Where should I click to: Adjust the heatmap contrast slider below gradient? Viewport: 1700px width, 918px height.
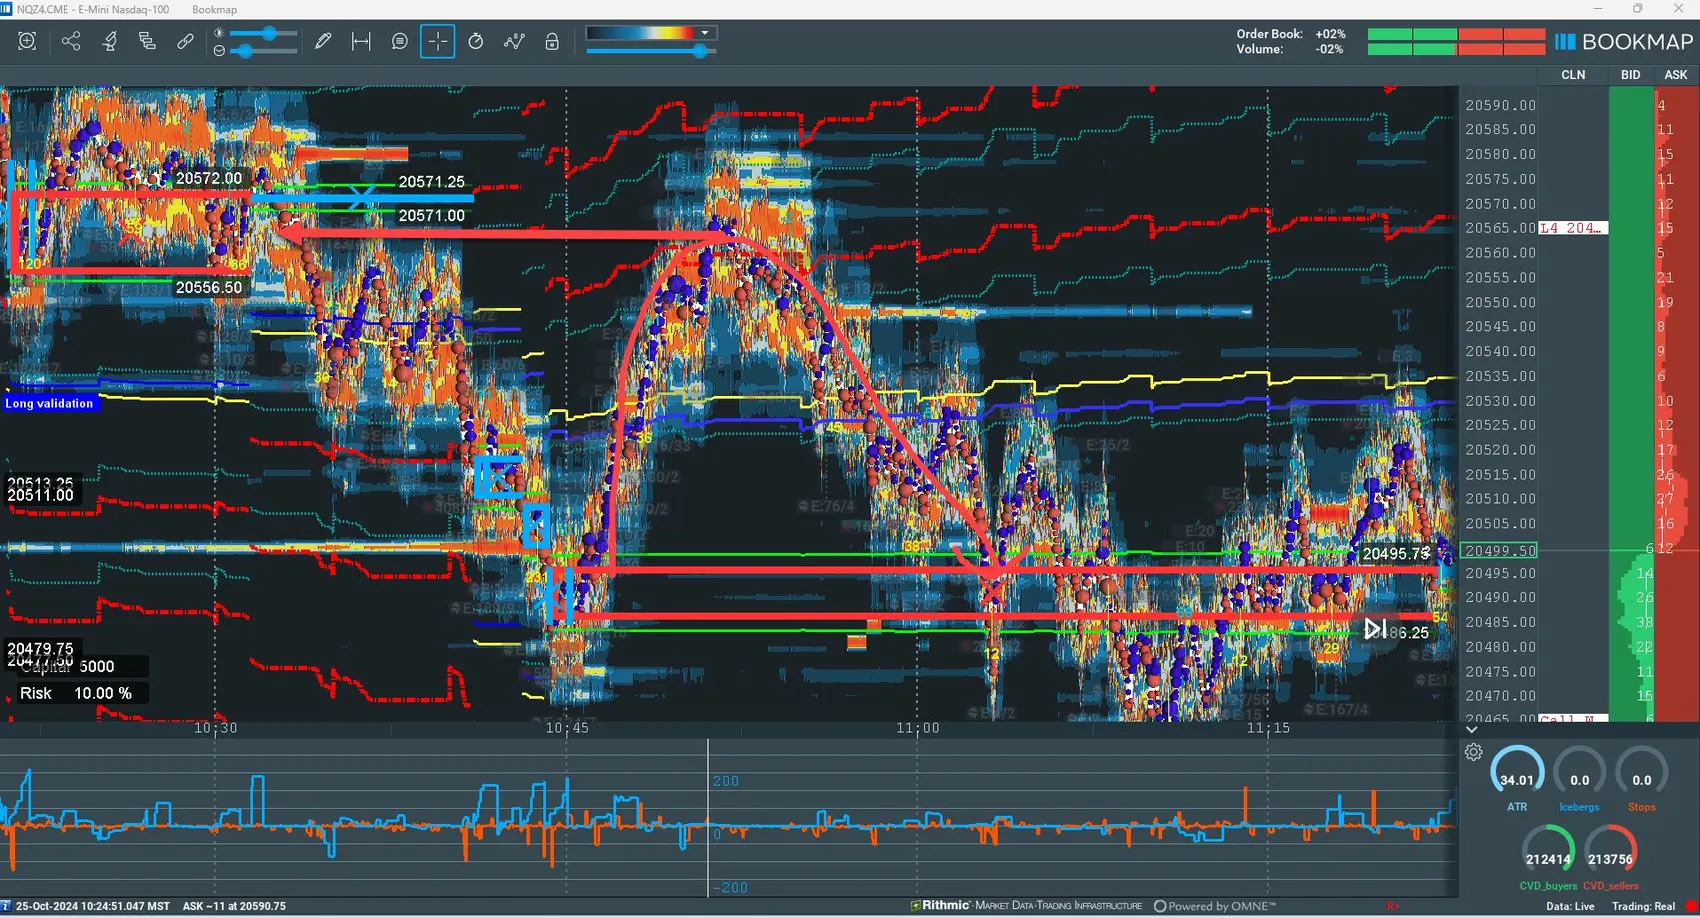701,50
